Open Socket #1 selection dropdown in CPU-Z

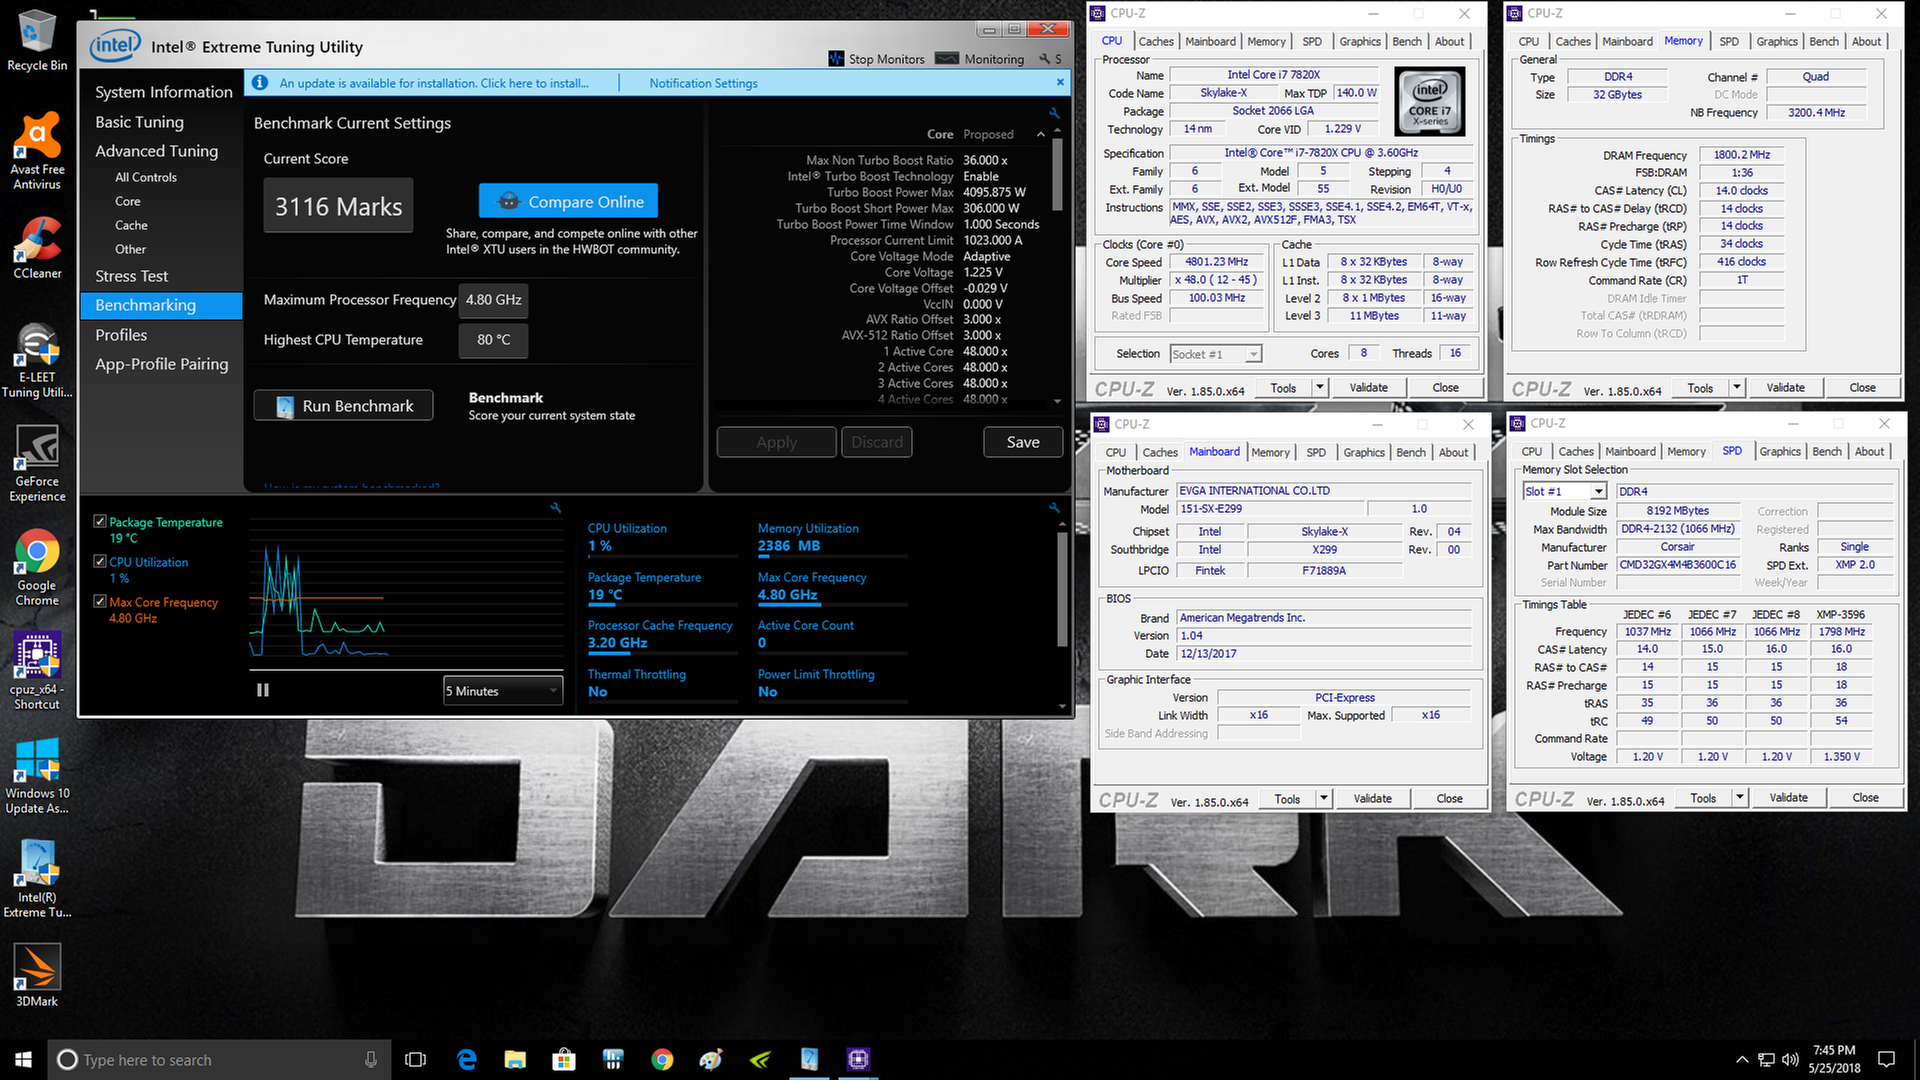tap(1215, 354)
